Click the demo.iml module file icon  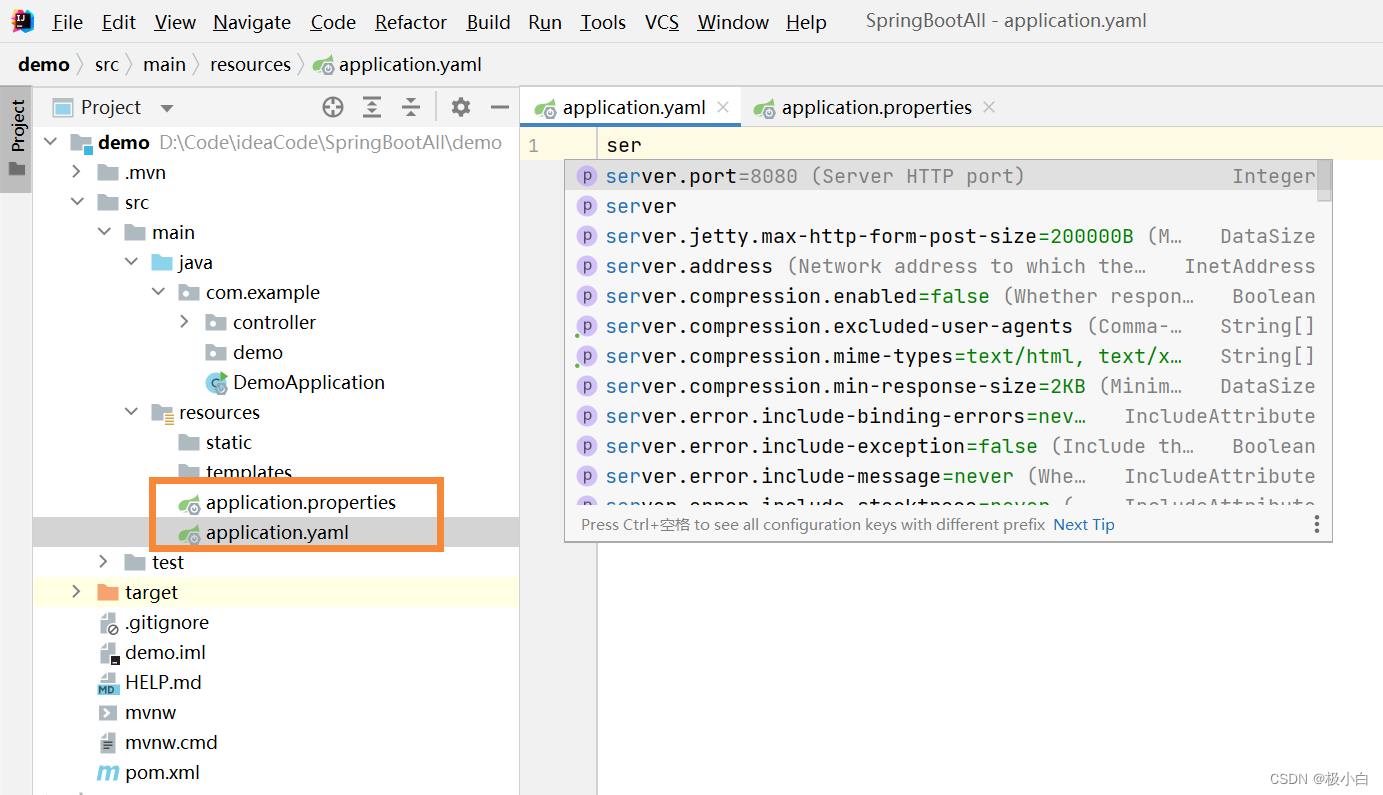(108, 652)
